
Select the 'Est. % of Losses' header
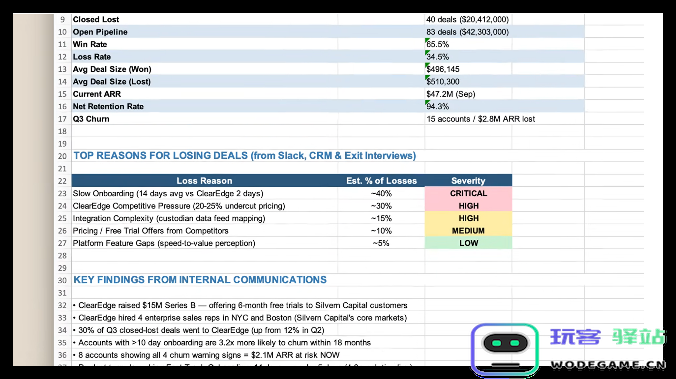(381, 181)
